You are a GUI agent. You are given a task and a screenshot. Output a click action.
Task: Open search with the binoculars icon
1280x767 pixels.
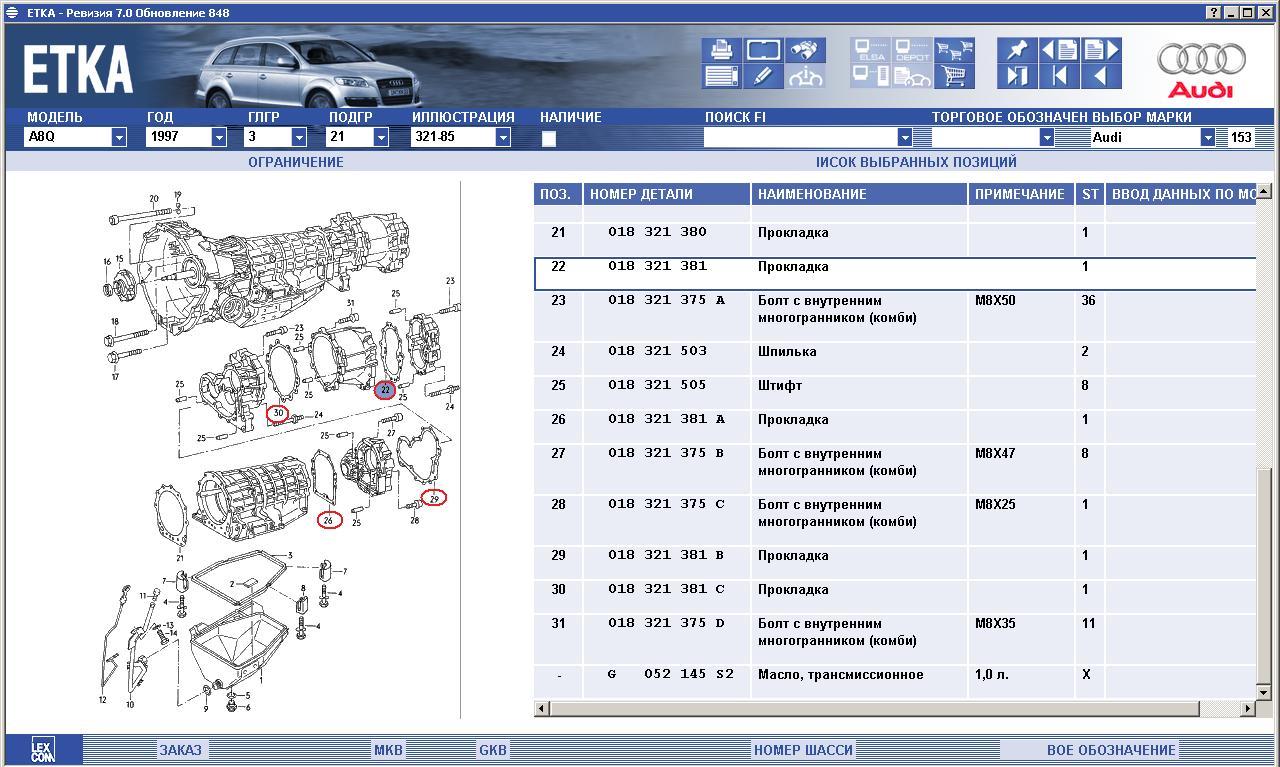[805, 50]
